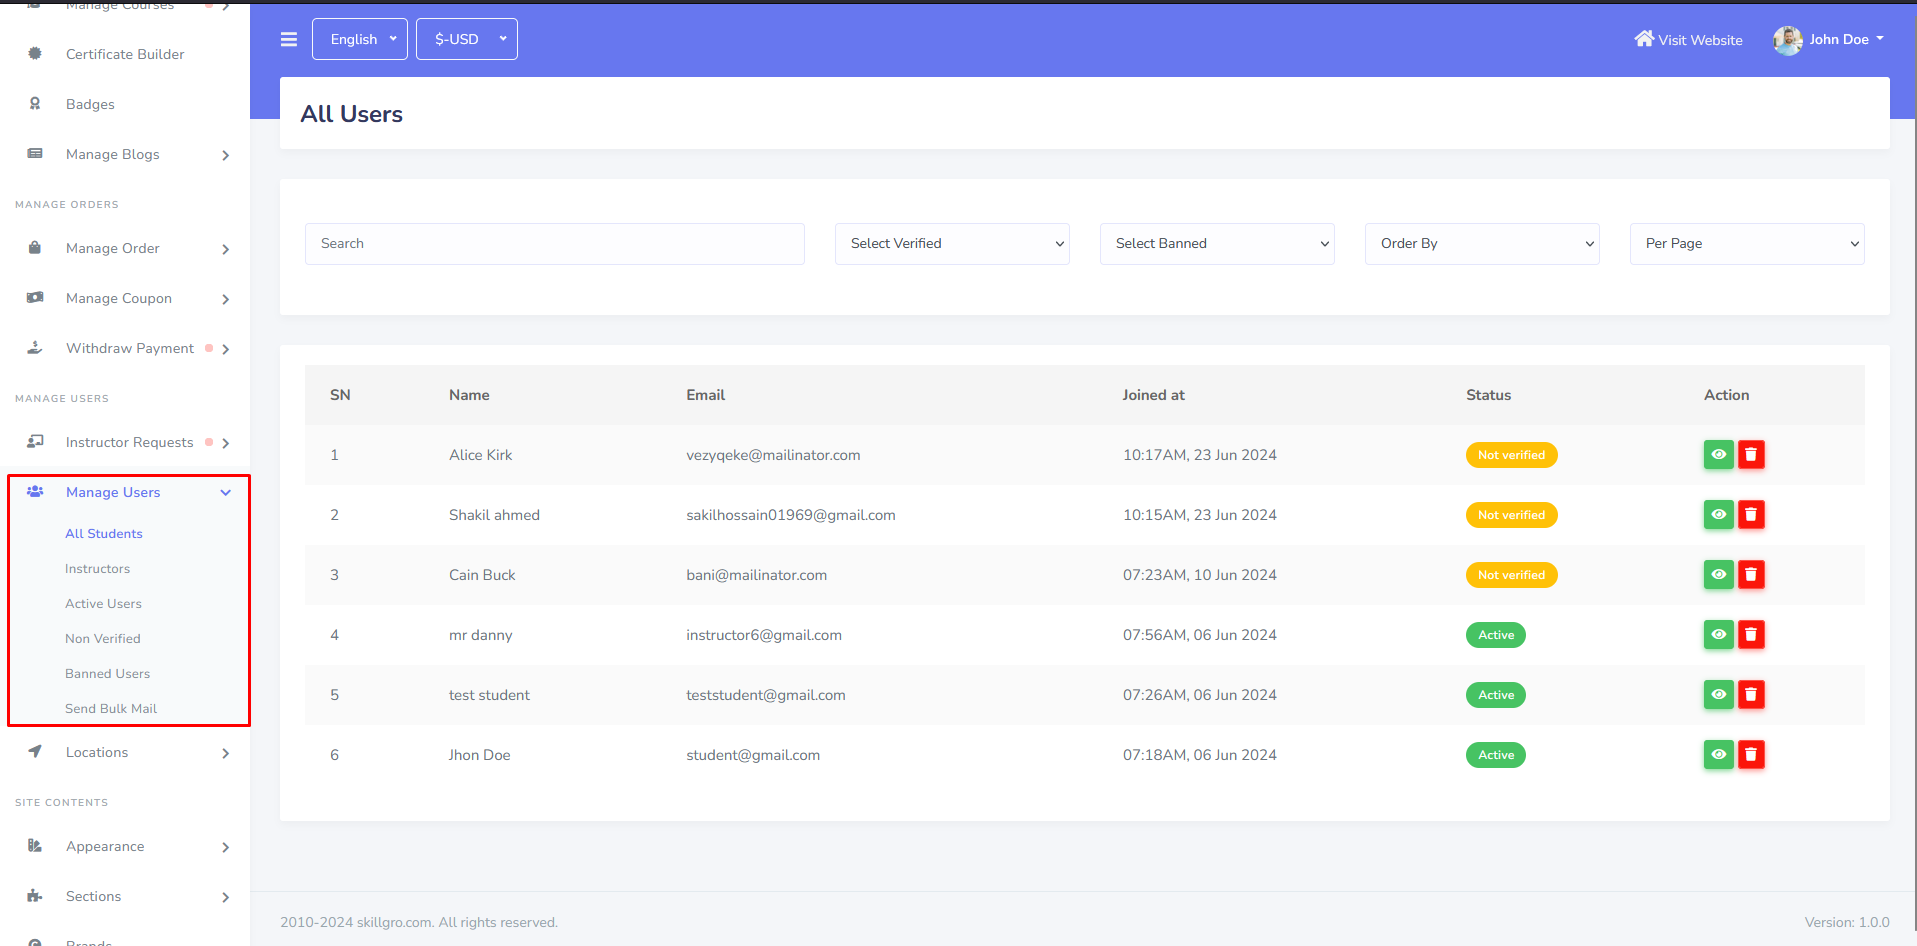Expand the Manage Order chevron
The image size is (1917, 946).
(226, 249)
